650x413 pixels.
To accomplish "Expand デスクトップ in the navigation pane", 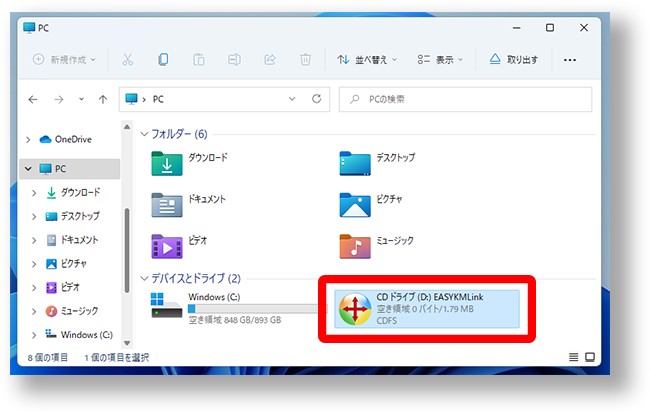I will point(34,216).
